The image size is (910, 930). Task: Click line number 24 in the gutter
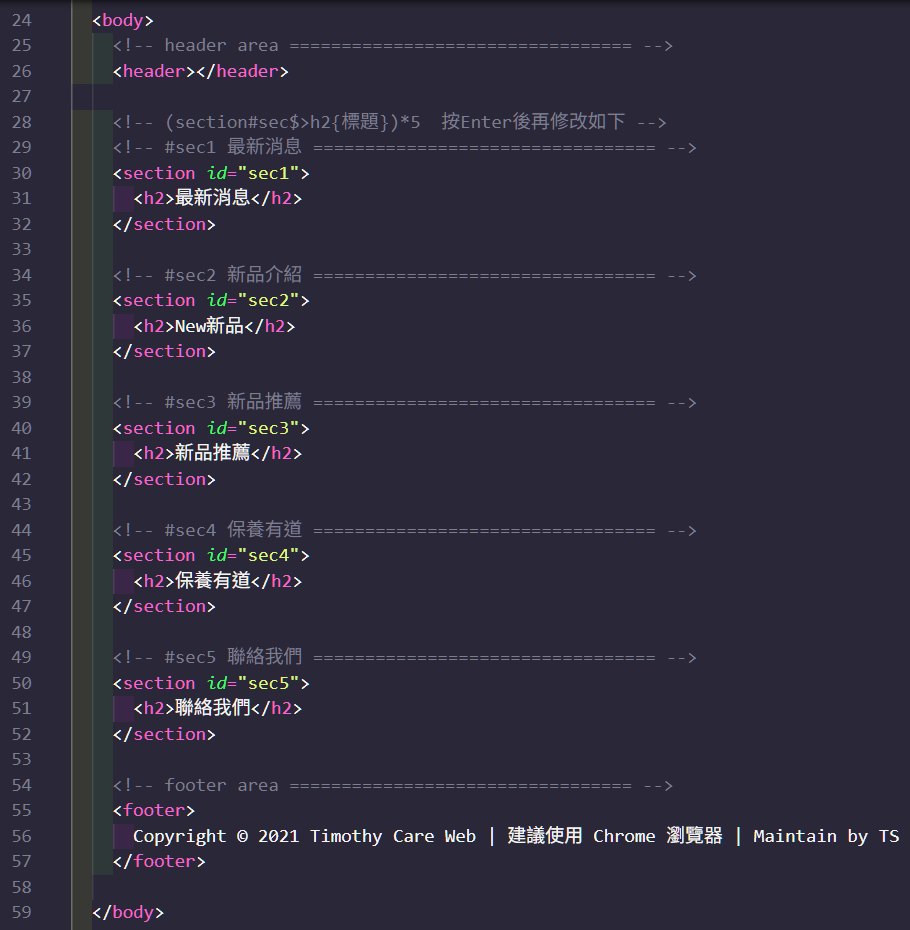click(x=21, y=20)
